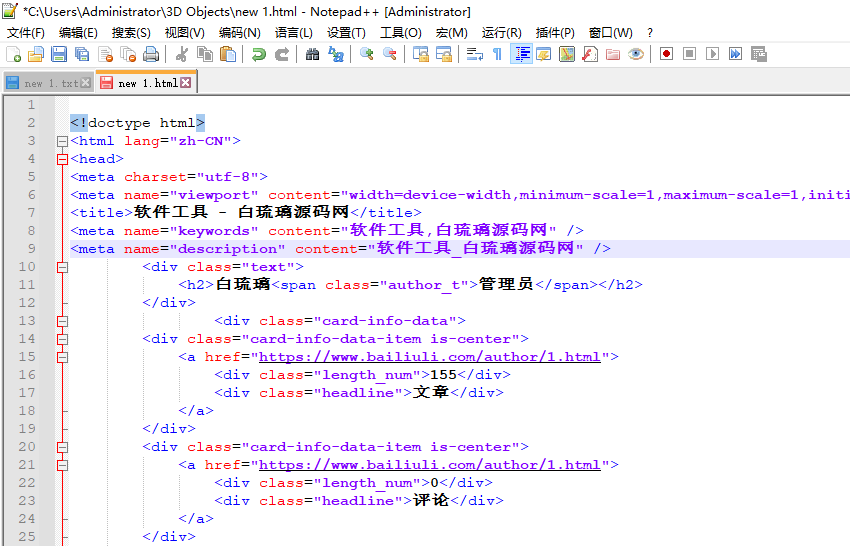Click the Close All documents icon

(128, 54)
